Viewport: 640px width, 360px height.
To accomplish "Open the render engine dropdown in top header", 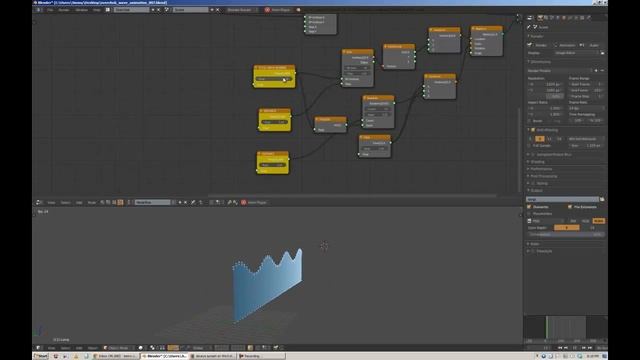I will (242, 10).
